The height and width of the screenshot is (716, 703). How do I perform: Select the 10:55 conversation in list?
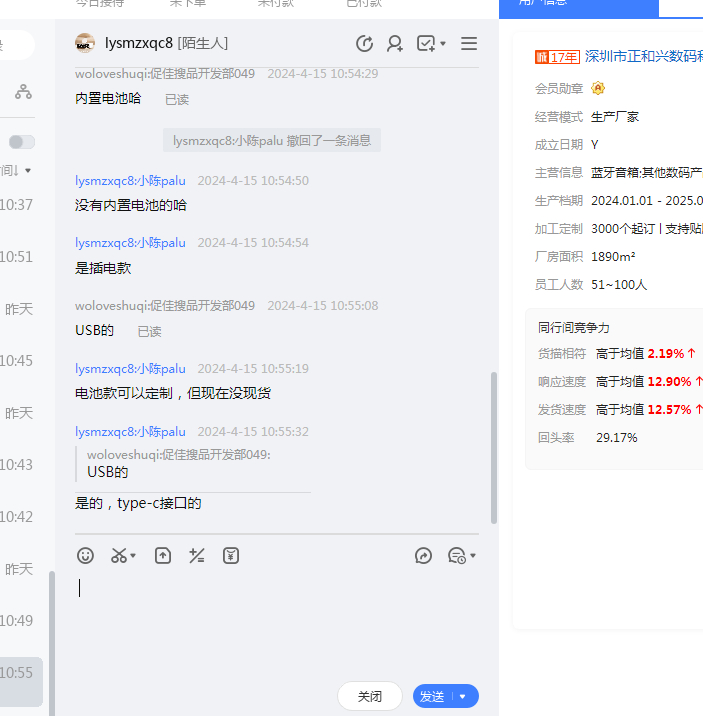[21, 682]
